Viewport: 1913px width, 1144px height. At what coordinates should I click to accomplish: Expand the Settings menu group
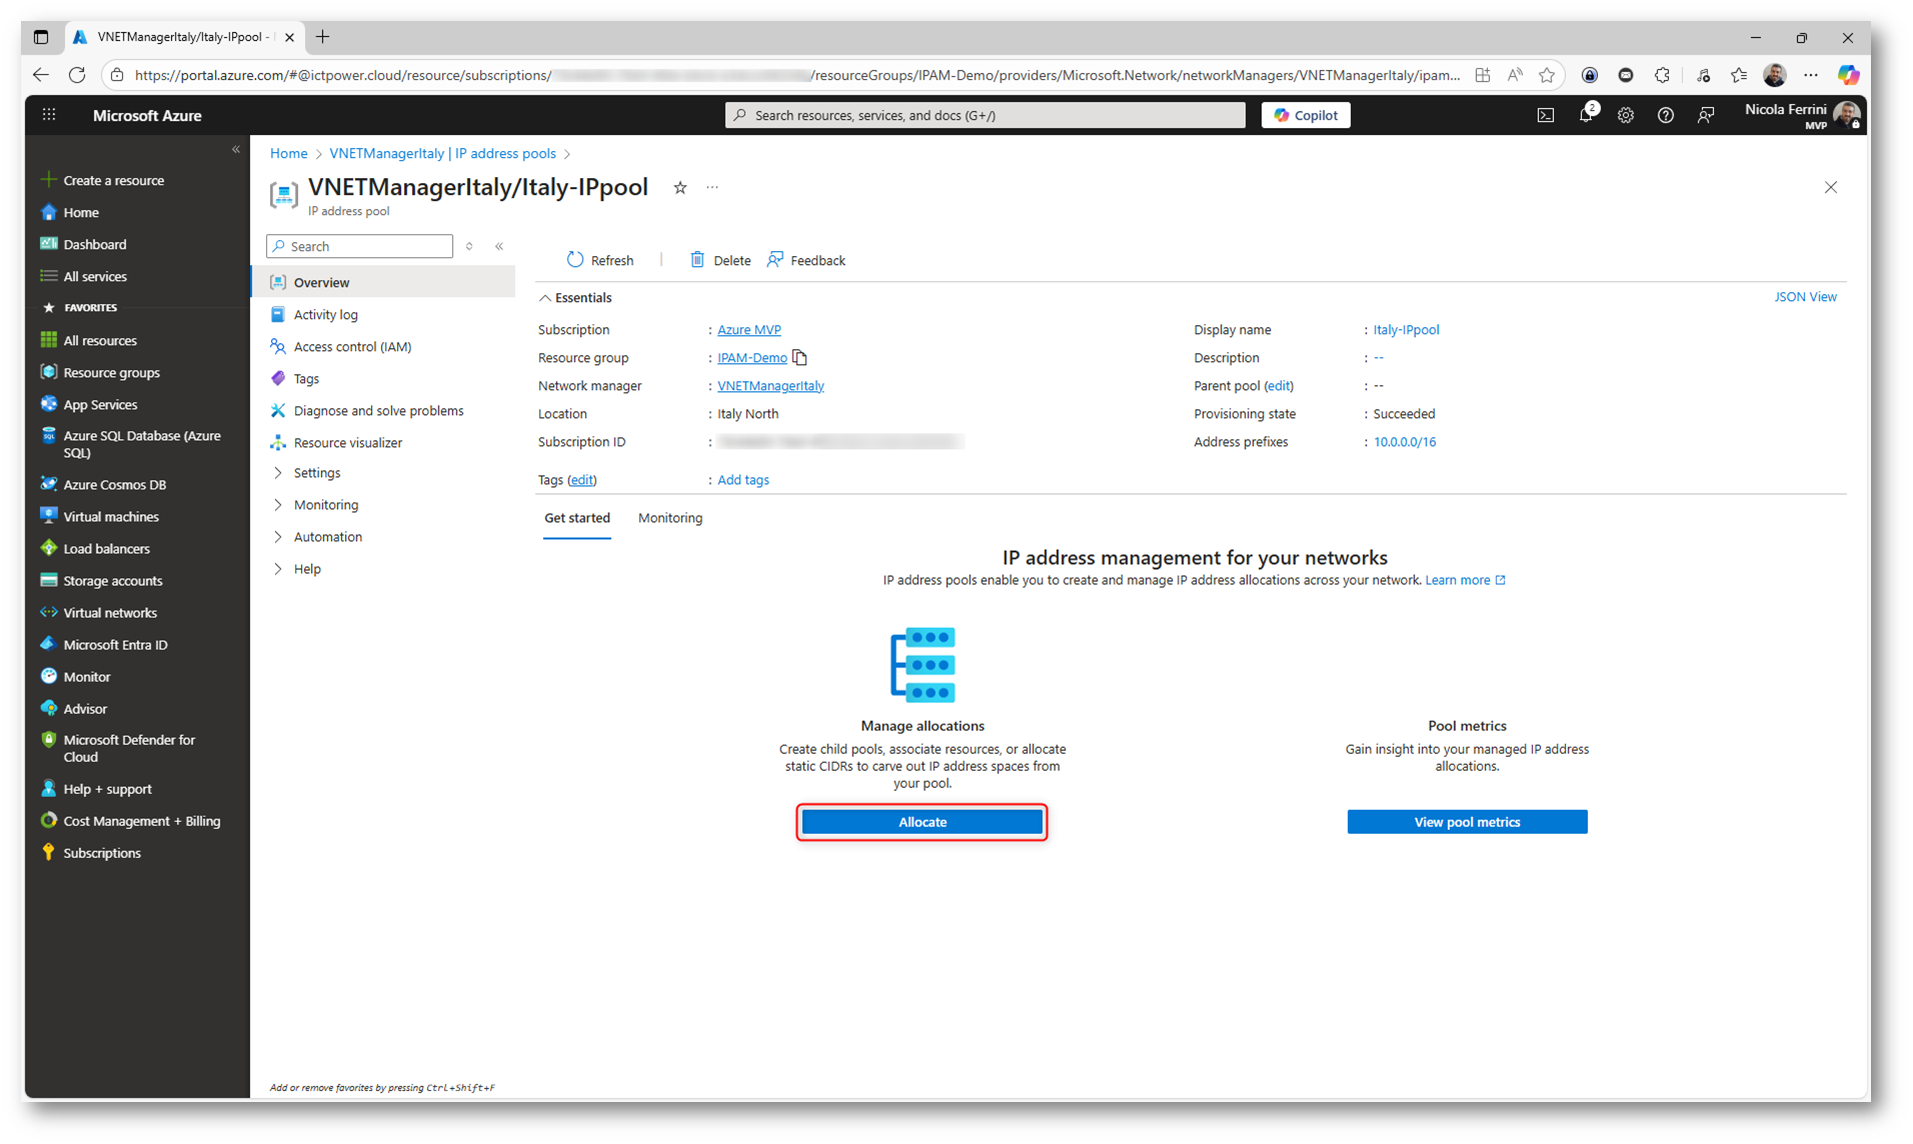pyautogui.click(x=317, y=473)
